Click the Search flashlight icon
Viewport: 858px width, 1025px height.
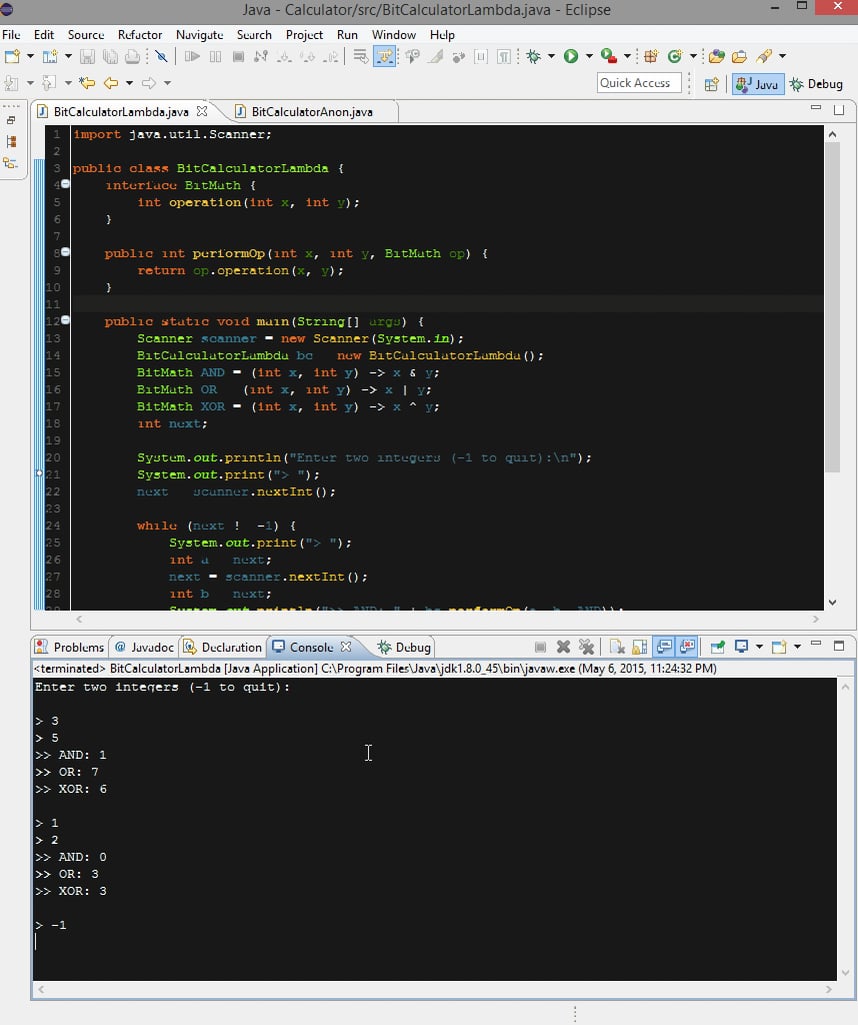point(764,57)
